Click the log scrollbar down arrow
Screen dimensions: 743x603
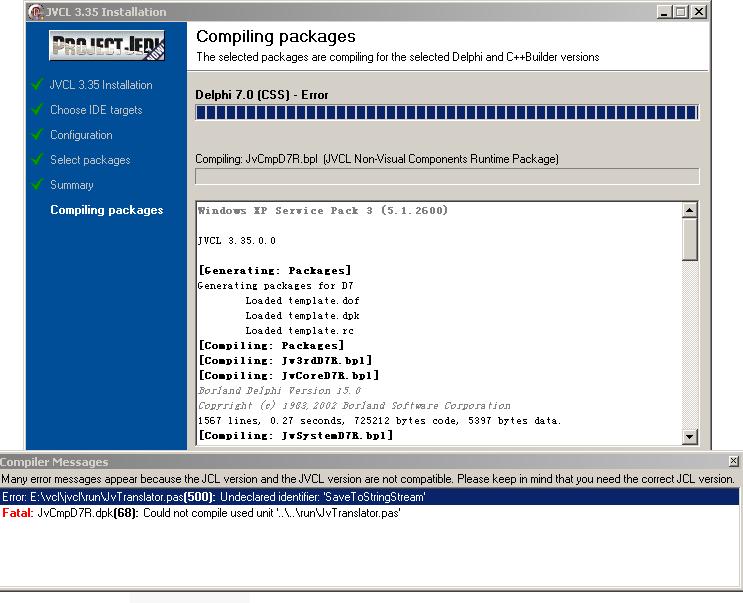pyautogui.click(x=689, y=436)
